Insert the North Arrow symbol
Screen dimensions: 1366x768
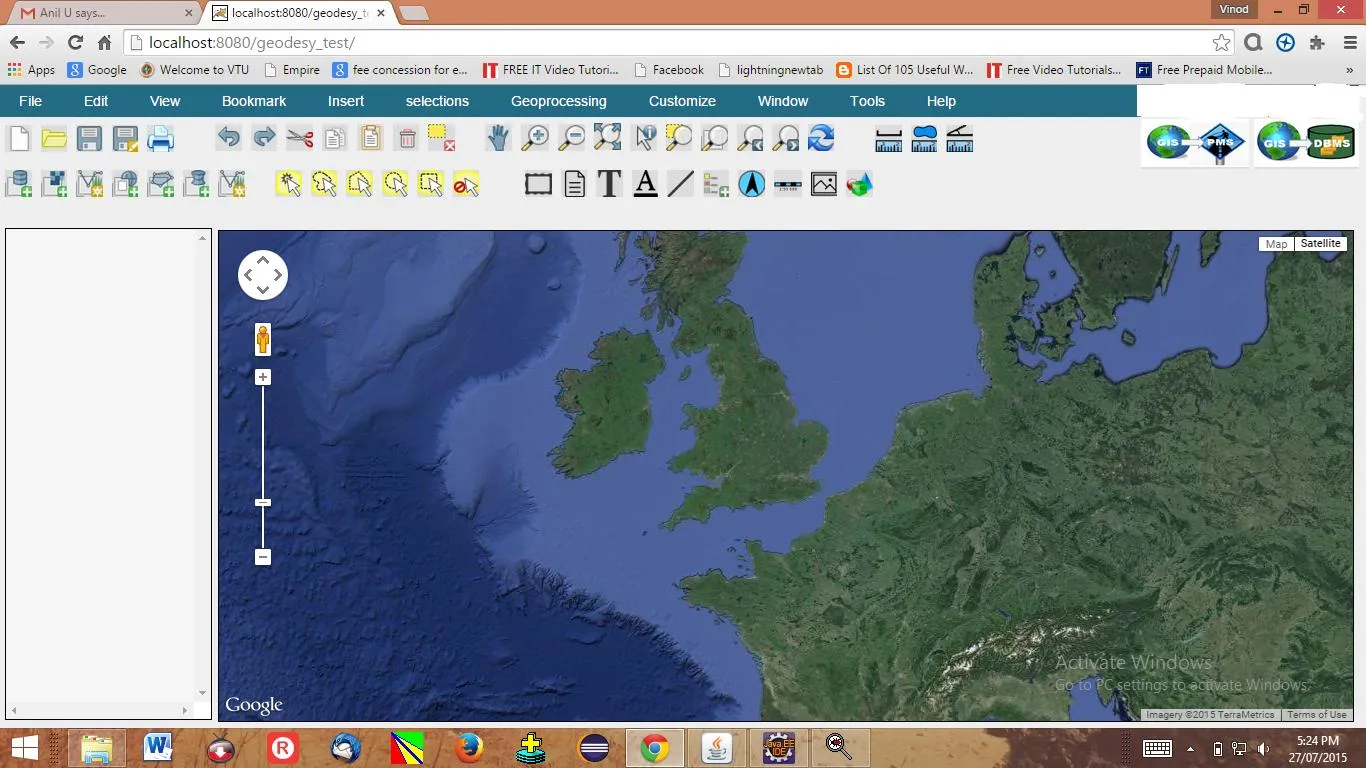pos(752,184)
